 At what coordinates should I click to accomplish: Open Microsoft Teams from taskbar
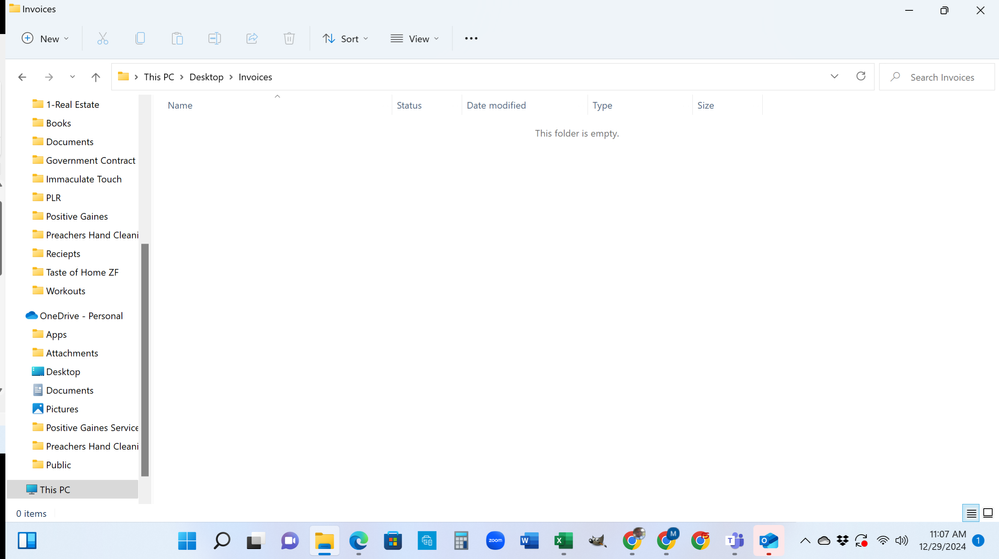coord(735,541)
